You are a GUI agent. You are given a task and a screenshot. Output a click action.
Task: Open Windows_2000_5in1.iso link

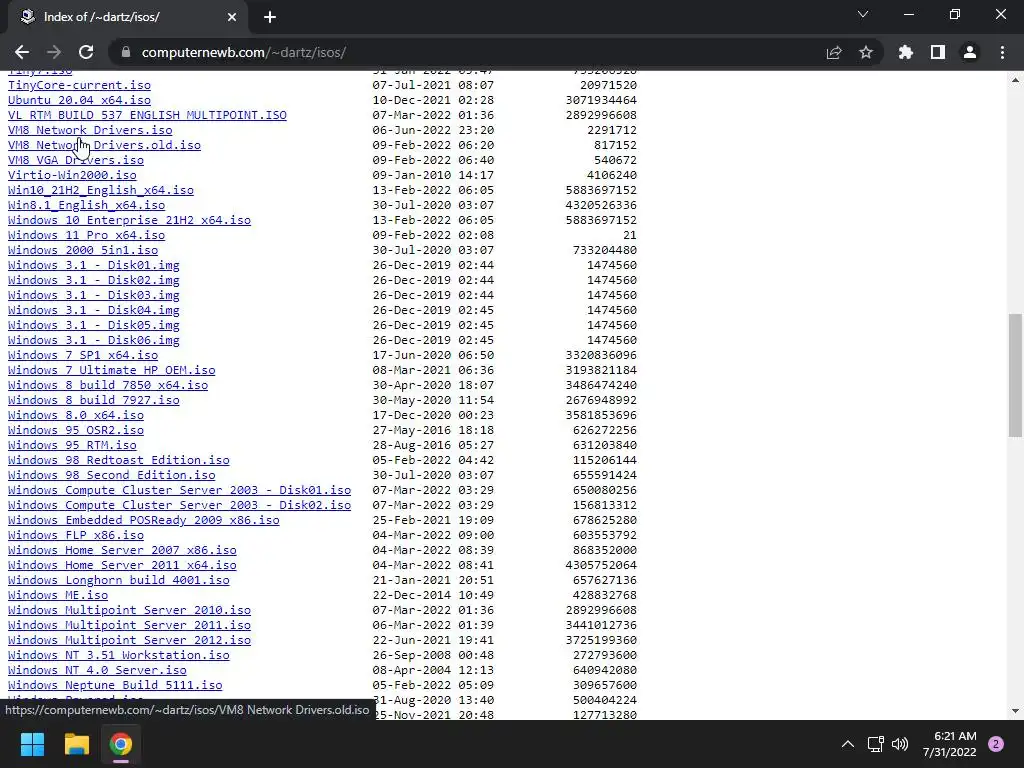click(x=83, y=250)
